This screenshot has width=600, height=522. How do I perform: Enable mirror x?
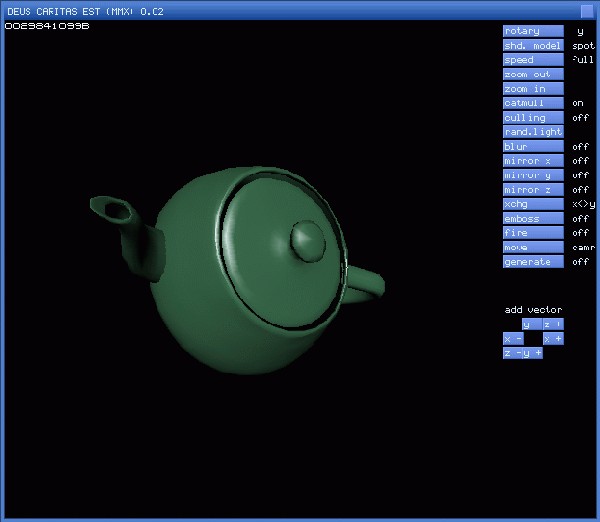click(532, 161)
